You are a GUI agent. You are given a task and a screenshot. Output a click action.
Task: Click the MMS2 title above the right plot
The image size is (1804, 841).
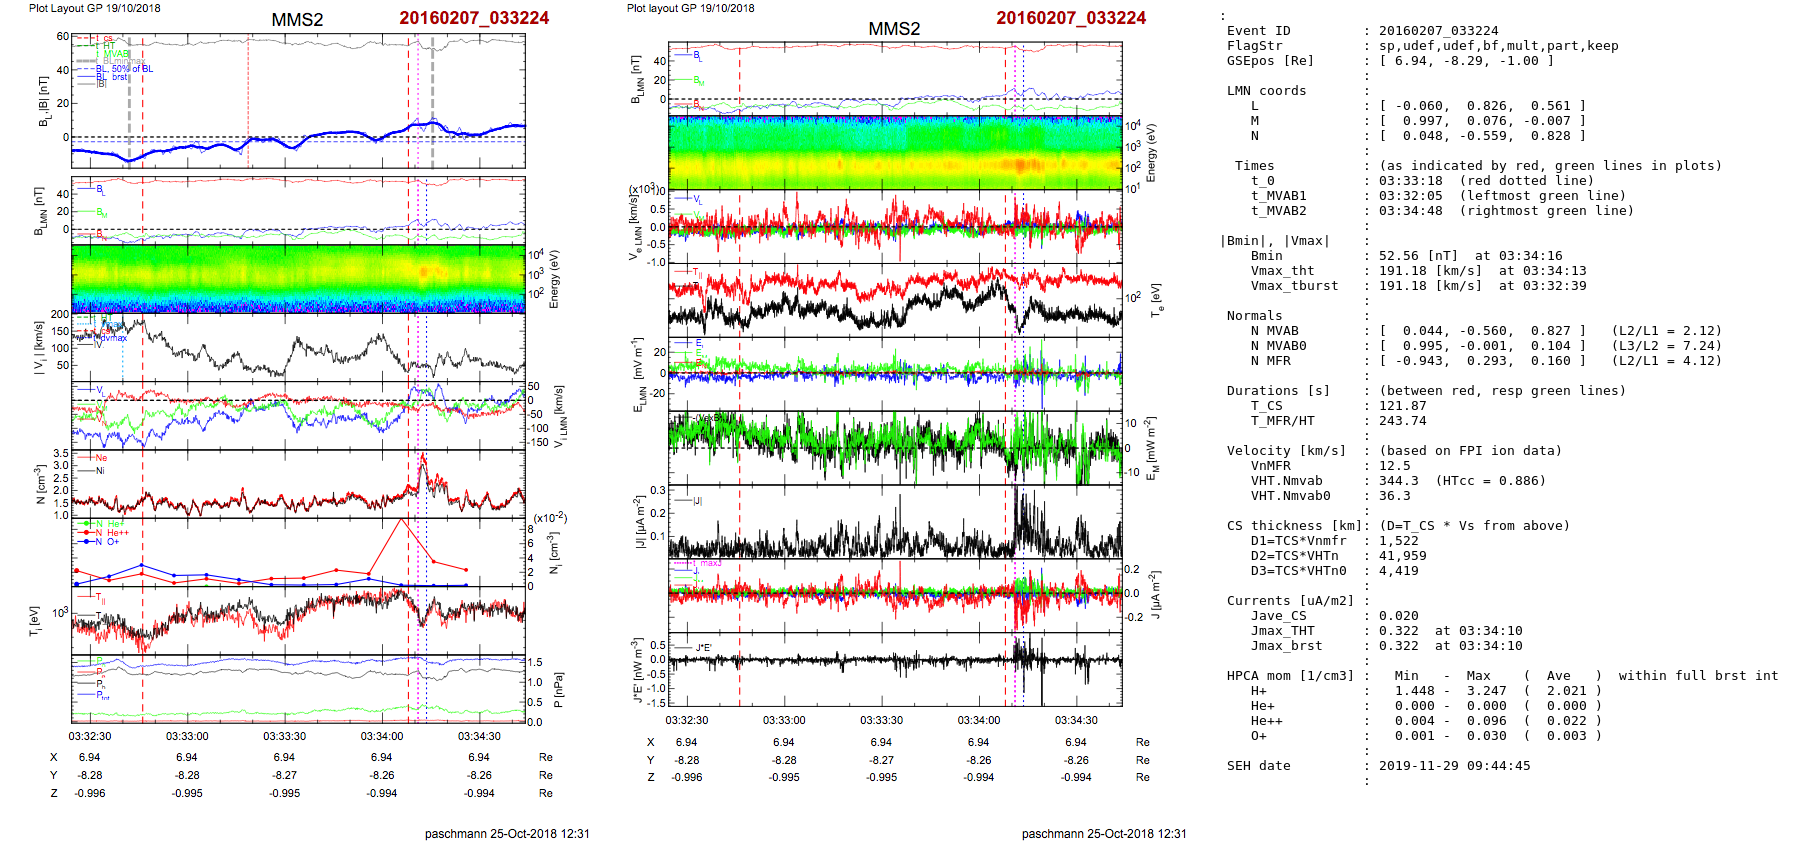coord(894,28)
